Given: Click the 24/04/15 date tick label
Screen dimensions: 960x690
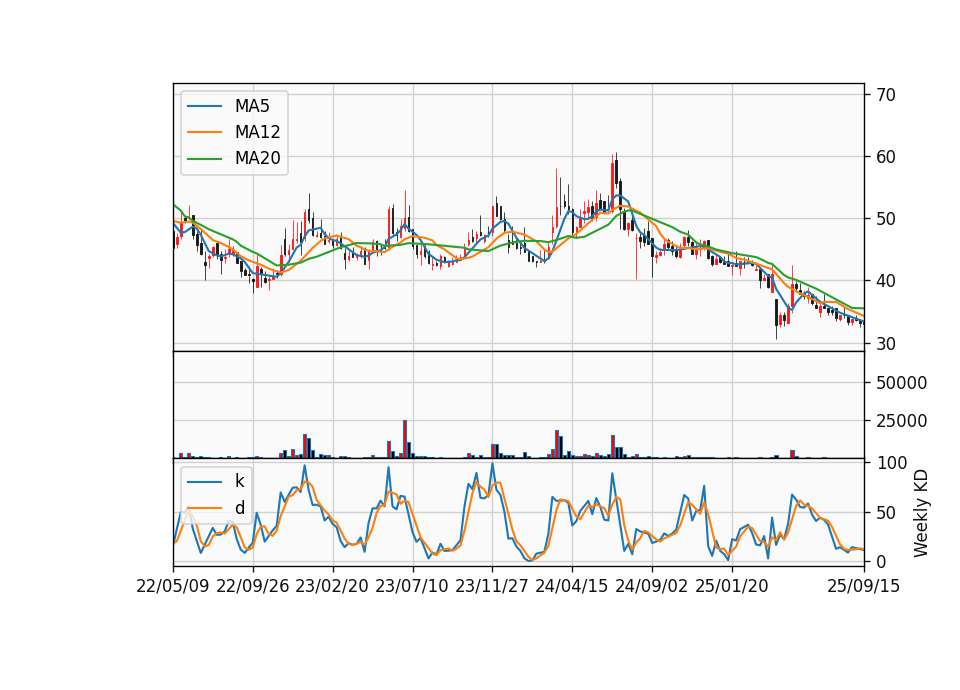Looking at the screenshot, I should (x=572, y=586).
